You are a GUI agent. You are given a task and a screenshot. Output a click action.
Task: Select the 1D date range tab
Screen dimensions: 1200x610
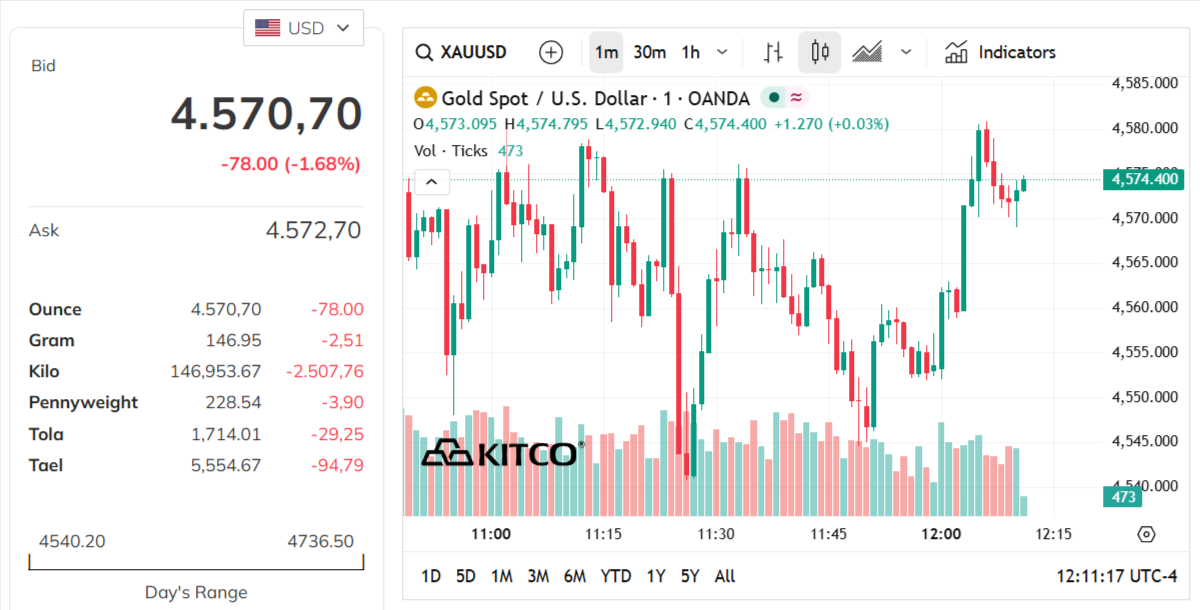431,576
